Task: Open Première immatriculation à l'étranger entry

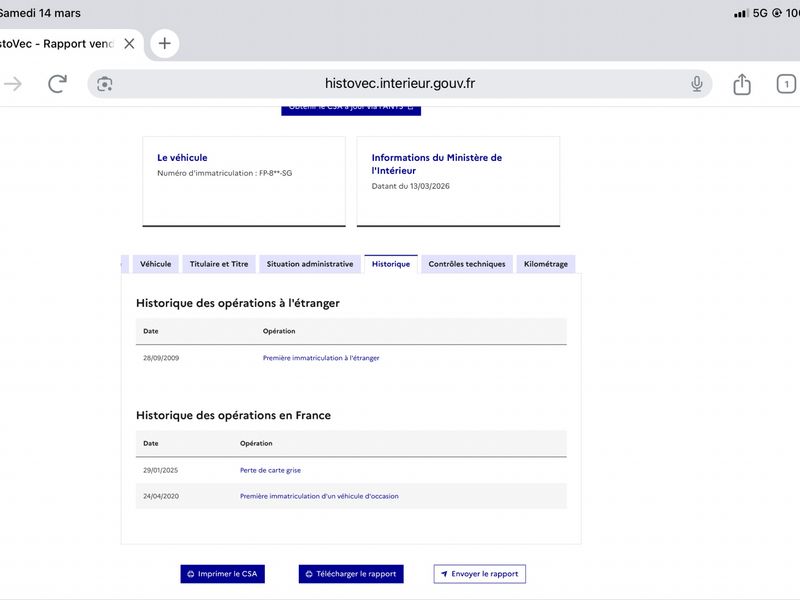Action: [321, 358]
